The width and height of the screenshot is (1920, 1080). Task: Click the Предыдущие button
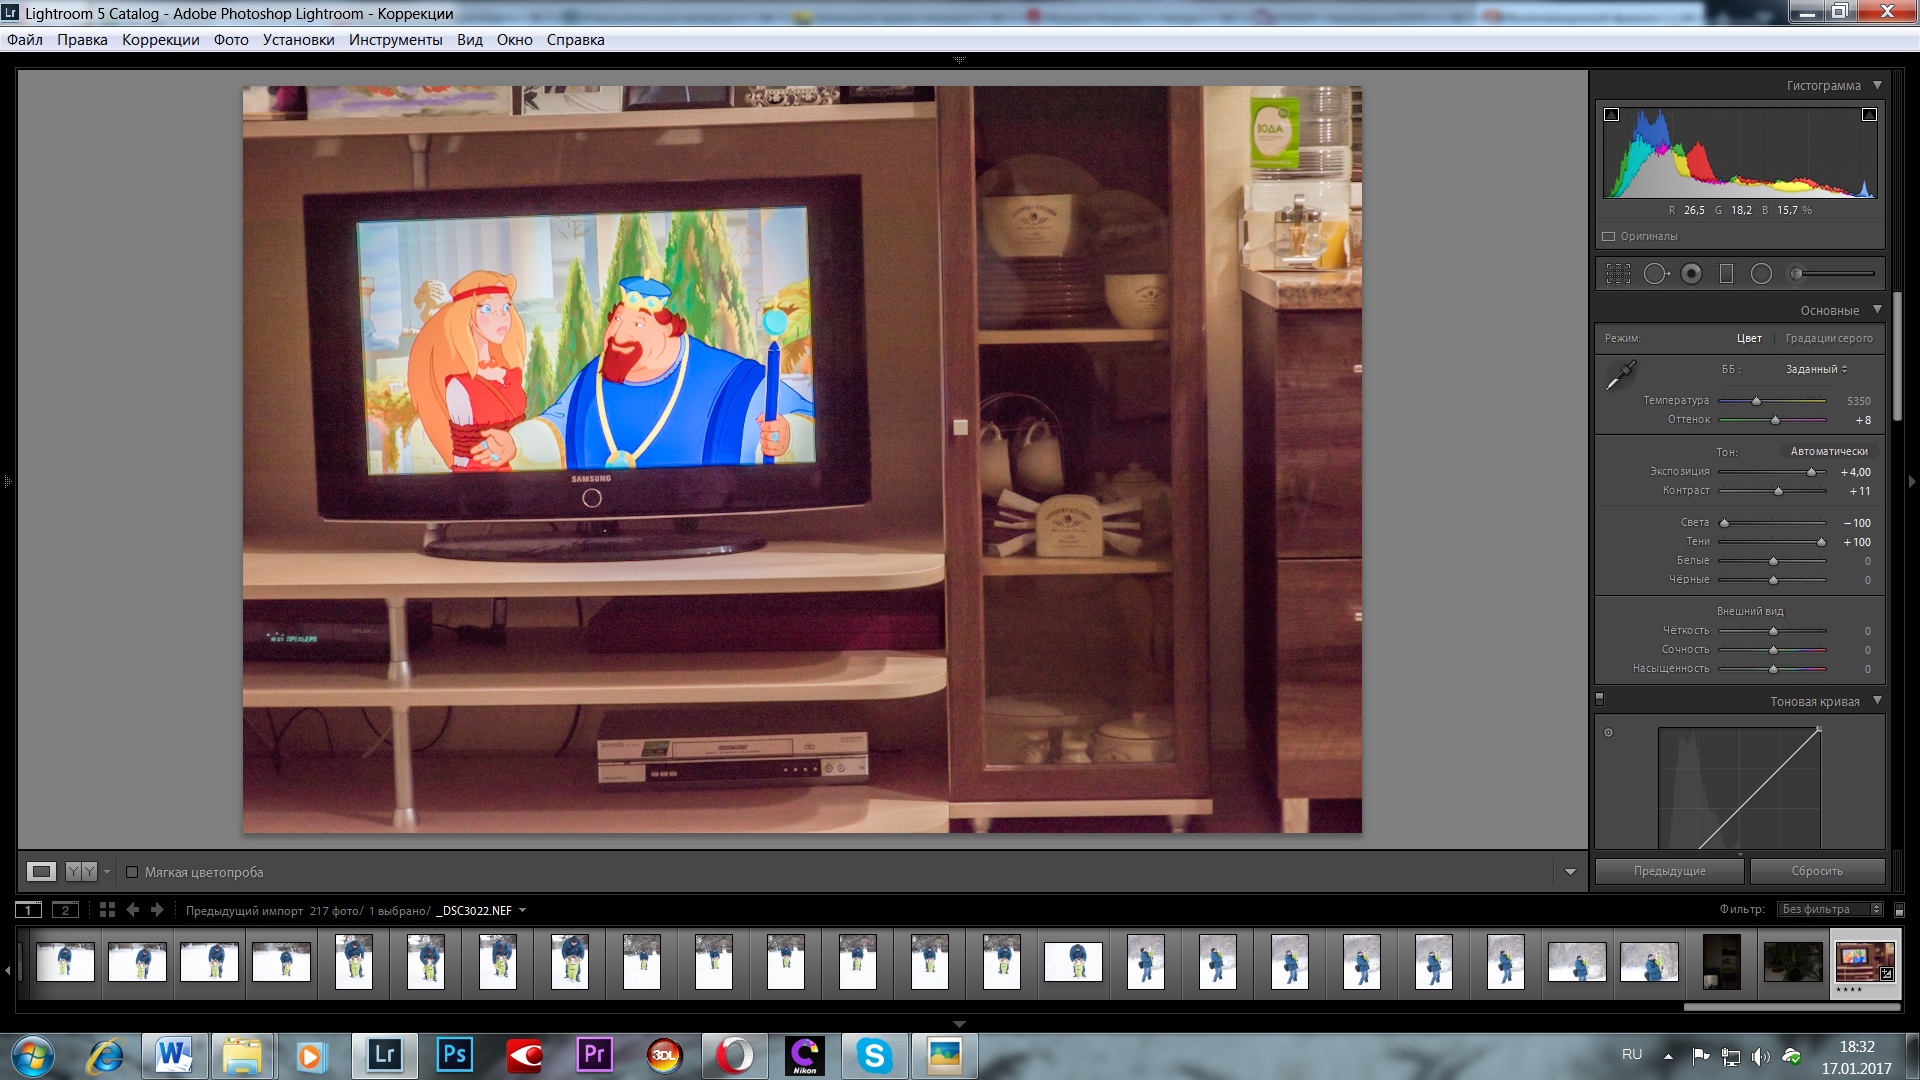(1669, 871)
